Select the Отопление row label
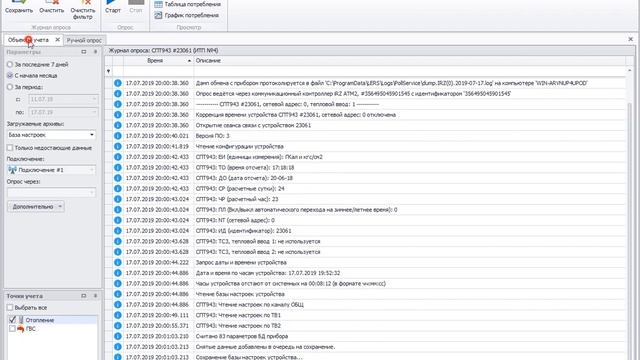The height and width of the screenshot is (360, 640). [x=40, y=320]
